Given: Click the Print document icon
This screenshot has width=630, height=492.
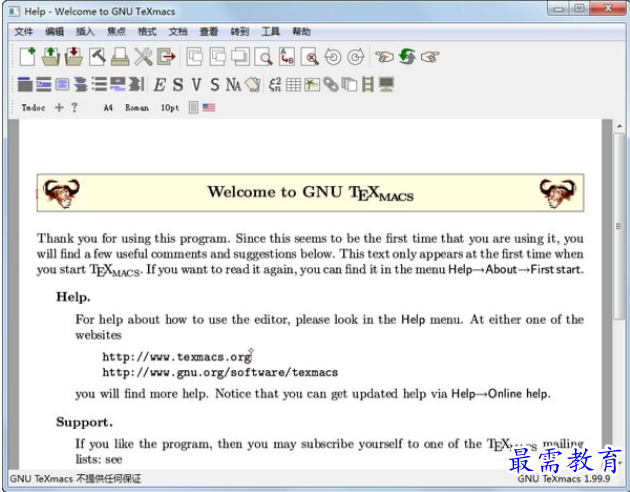Looking at the screenshot, I should (x=120, y=57).
